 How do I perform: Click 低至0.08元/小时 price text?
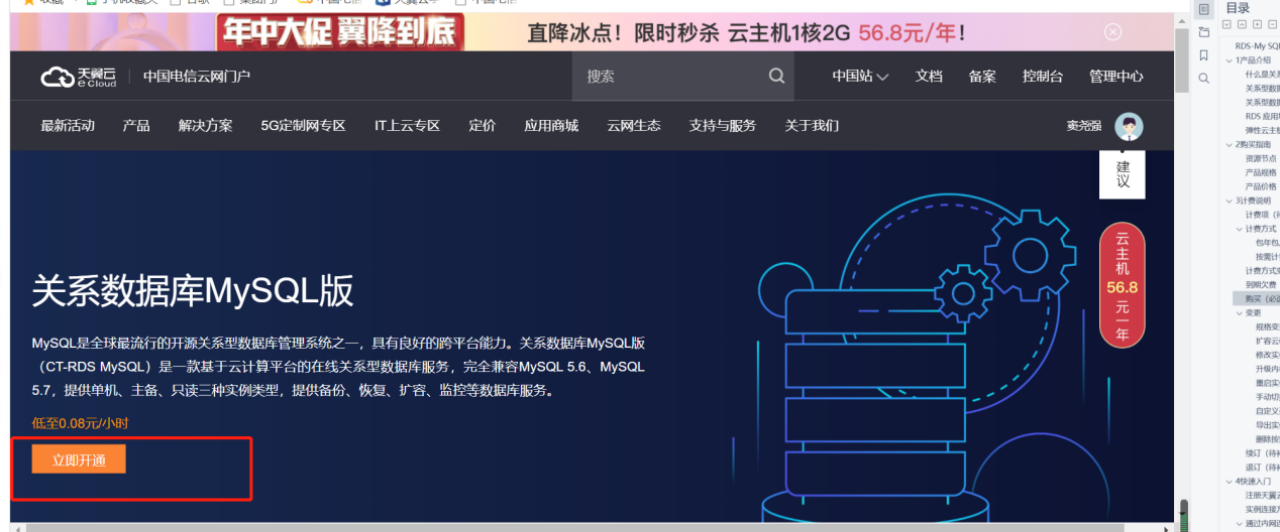tap(80, 423)
